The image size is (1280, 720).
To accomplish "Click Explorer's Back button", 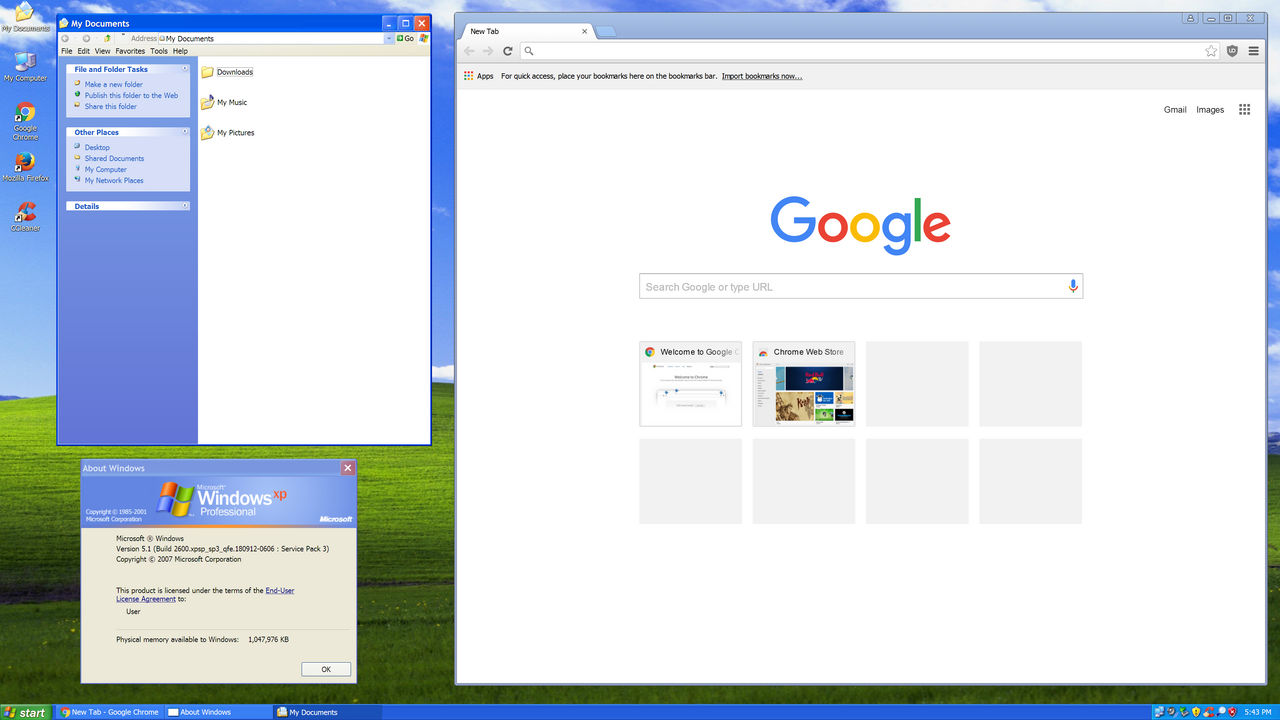I will click(x=66, y=38).
